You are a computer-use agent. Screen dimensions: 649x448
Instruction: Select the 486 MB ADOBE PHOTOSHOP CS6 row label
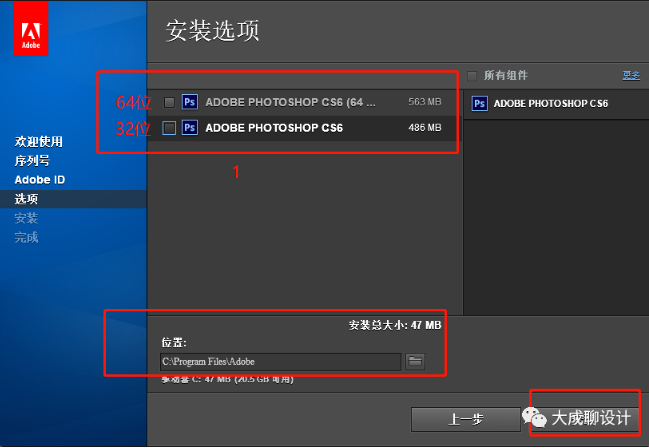pyautogui.click(x=274, y=128)
